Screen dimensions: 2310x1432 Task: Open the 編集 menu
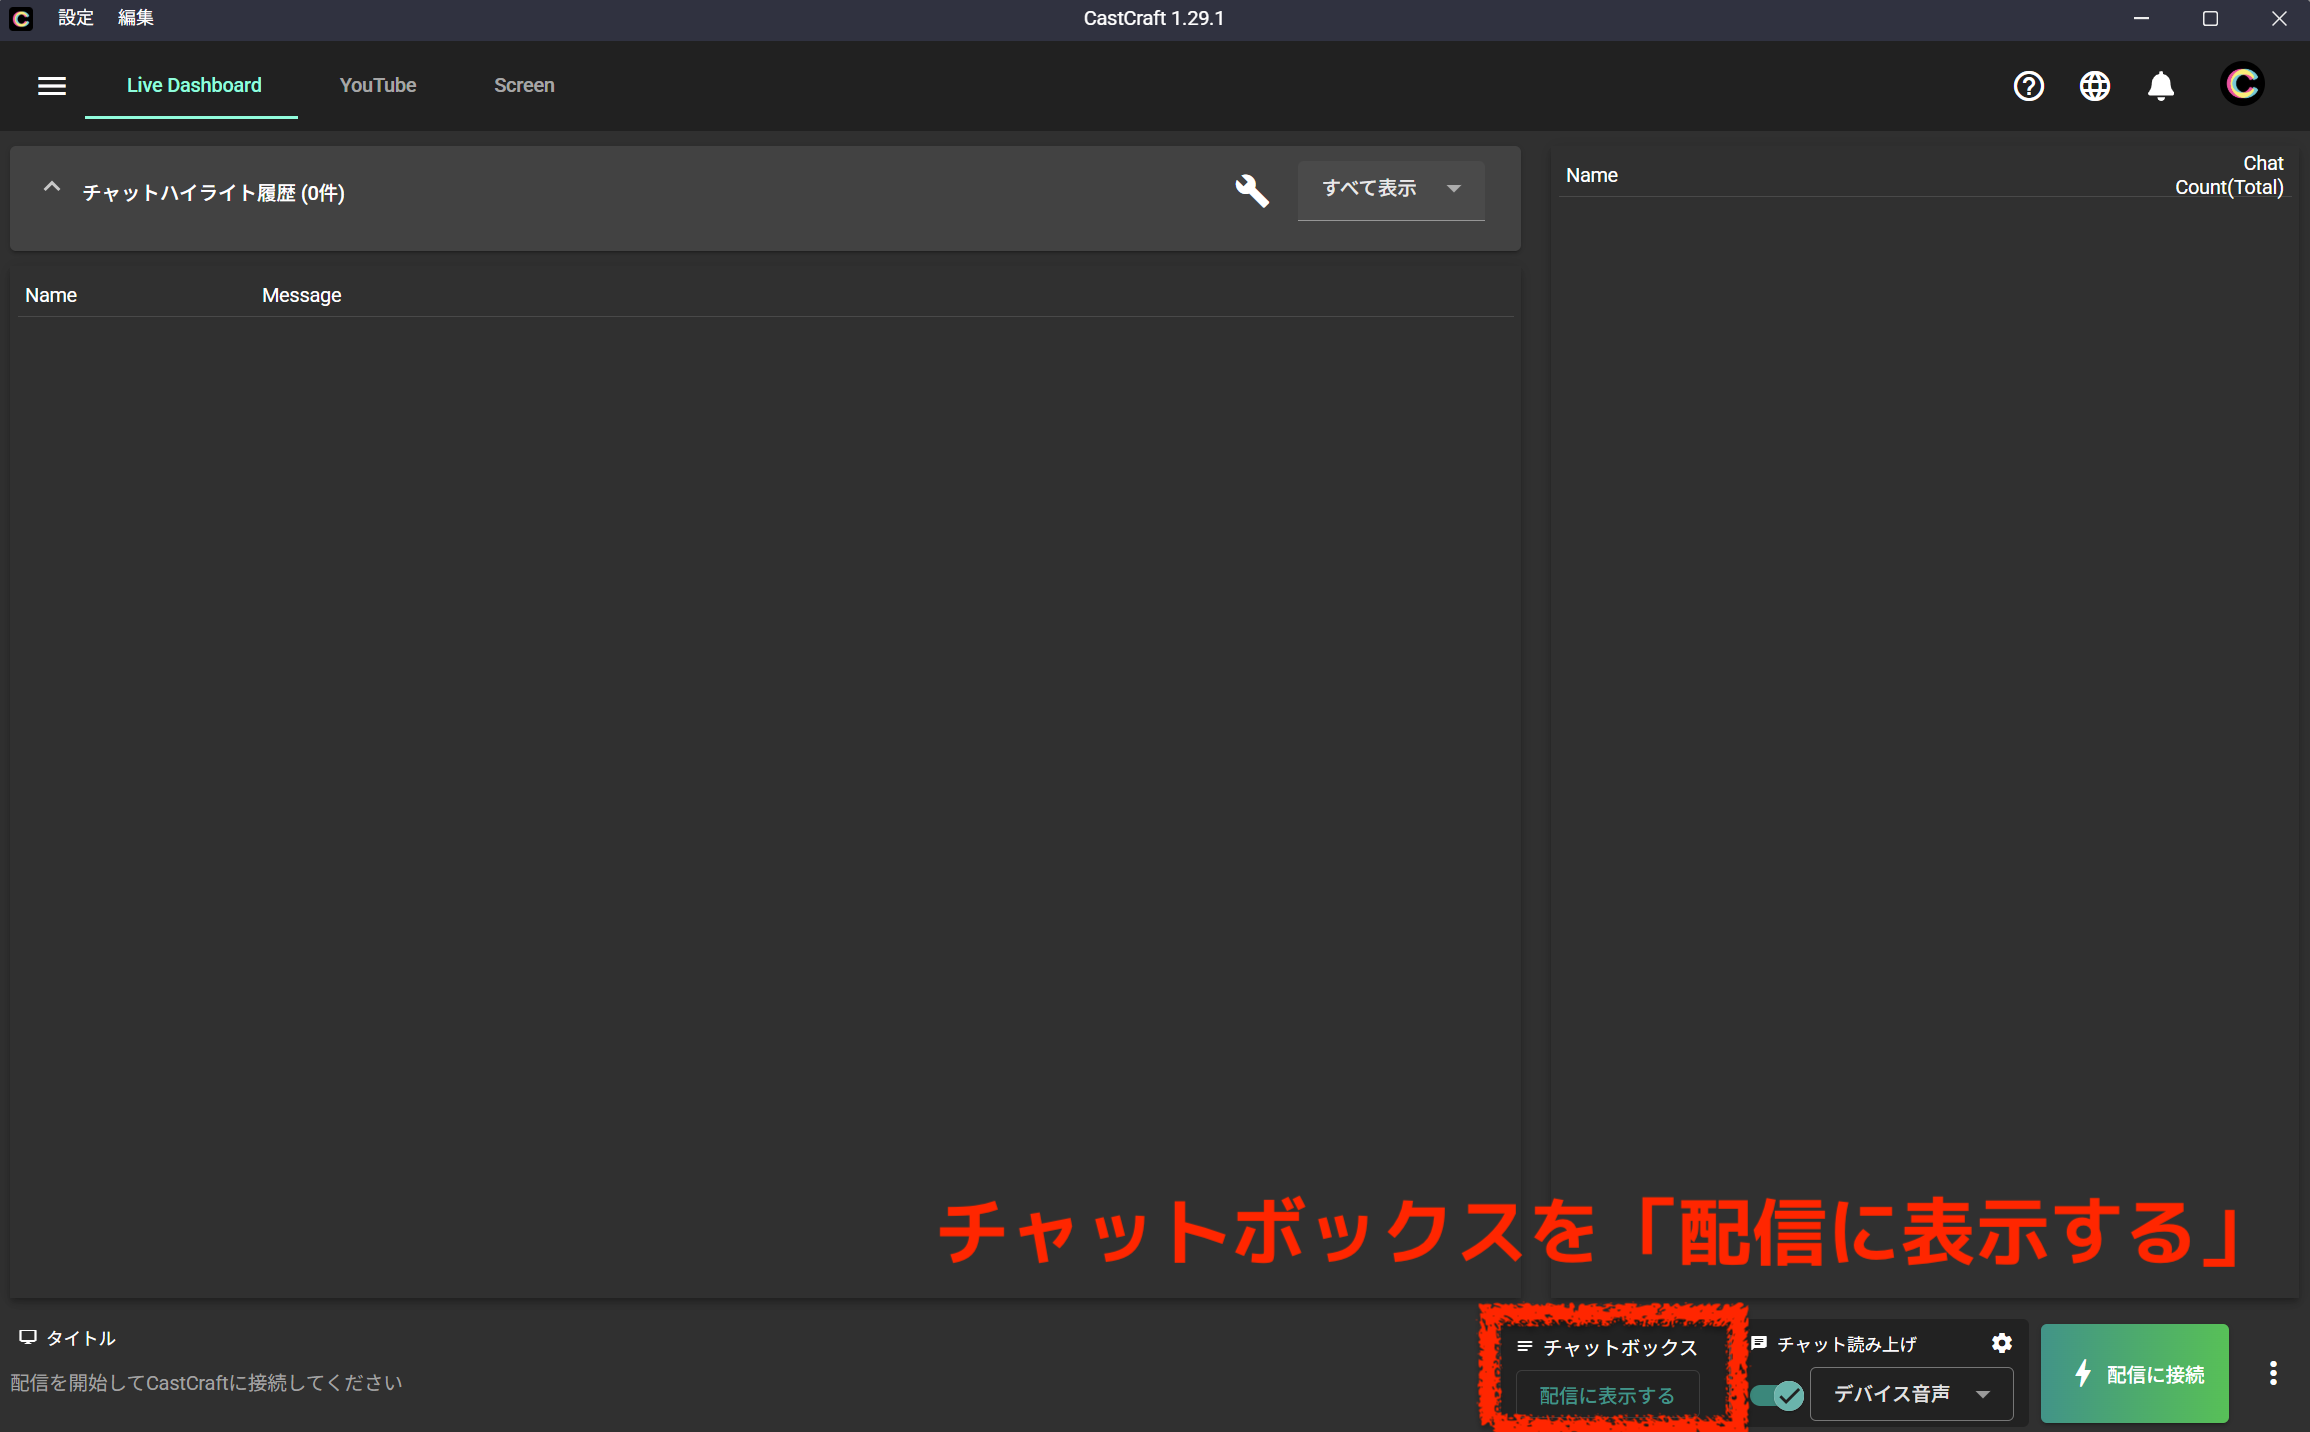pos(135,18)
